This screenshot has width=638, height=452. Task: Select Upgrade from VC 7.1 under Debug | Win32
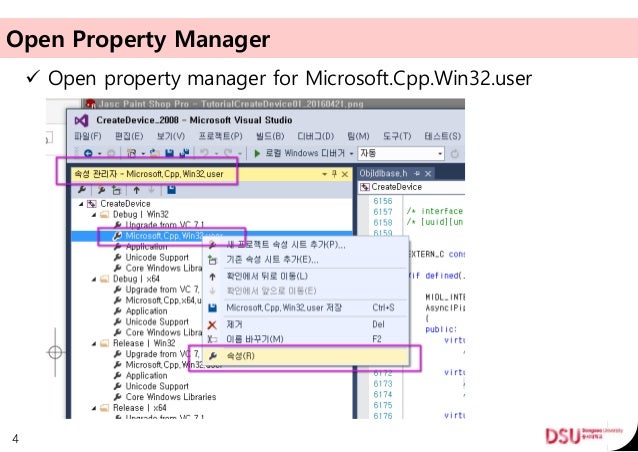click(x=164, y=225)
